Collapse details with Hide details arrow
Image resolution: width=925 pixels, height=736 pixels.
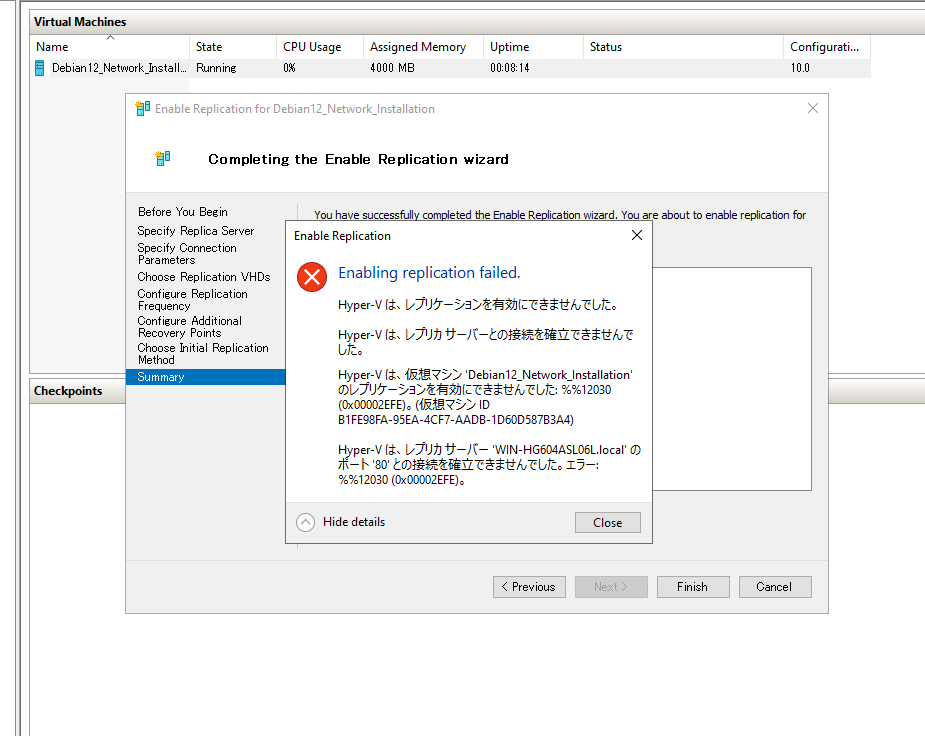306,523
